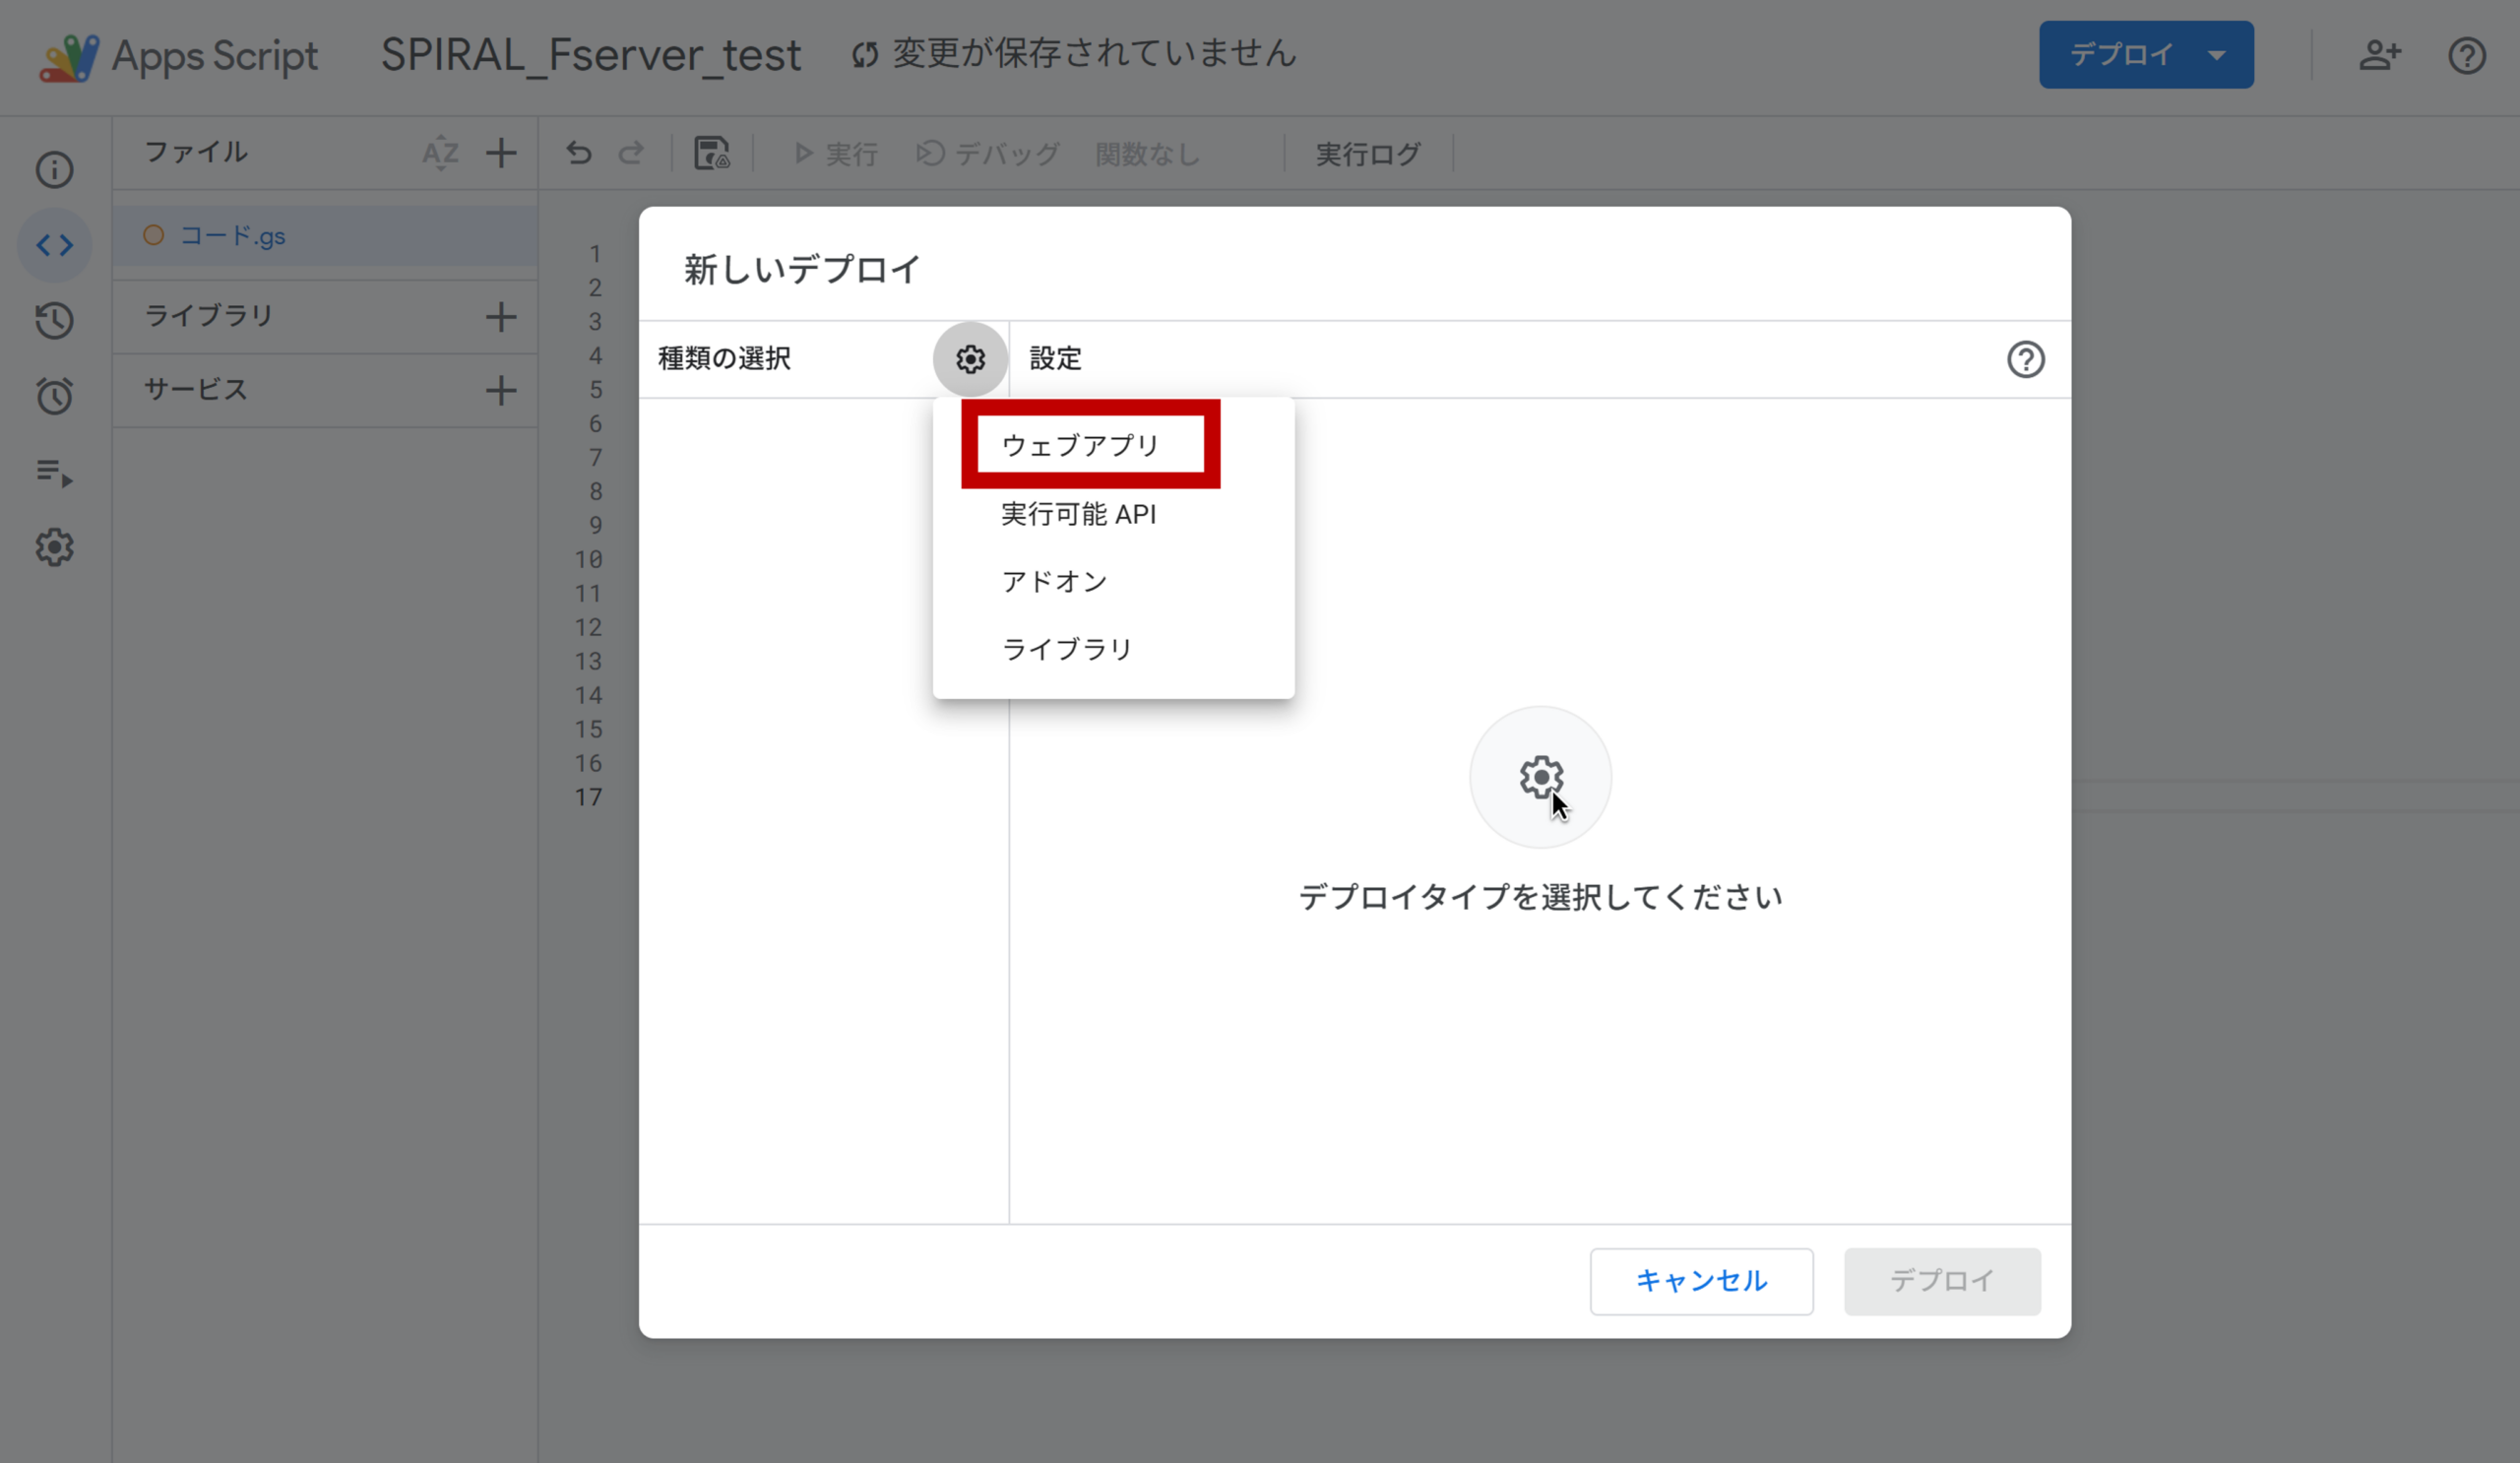Screen dimensions: 2520x1463
Task: Add a service with its plus button
Action: (501, 390)
